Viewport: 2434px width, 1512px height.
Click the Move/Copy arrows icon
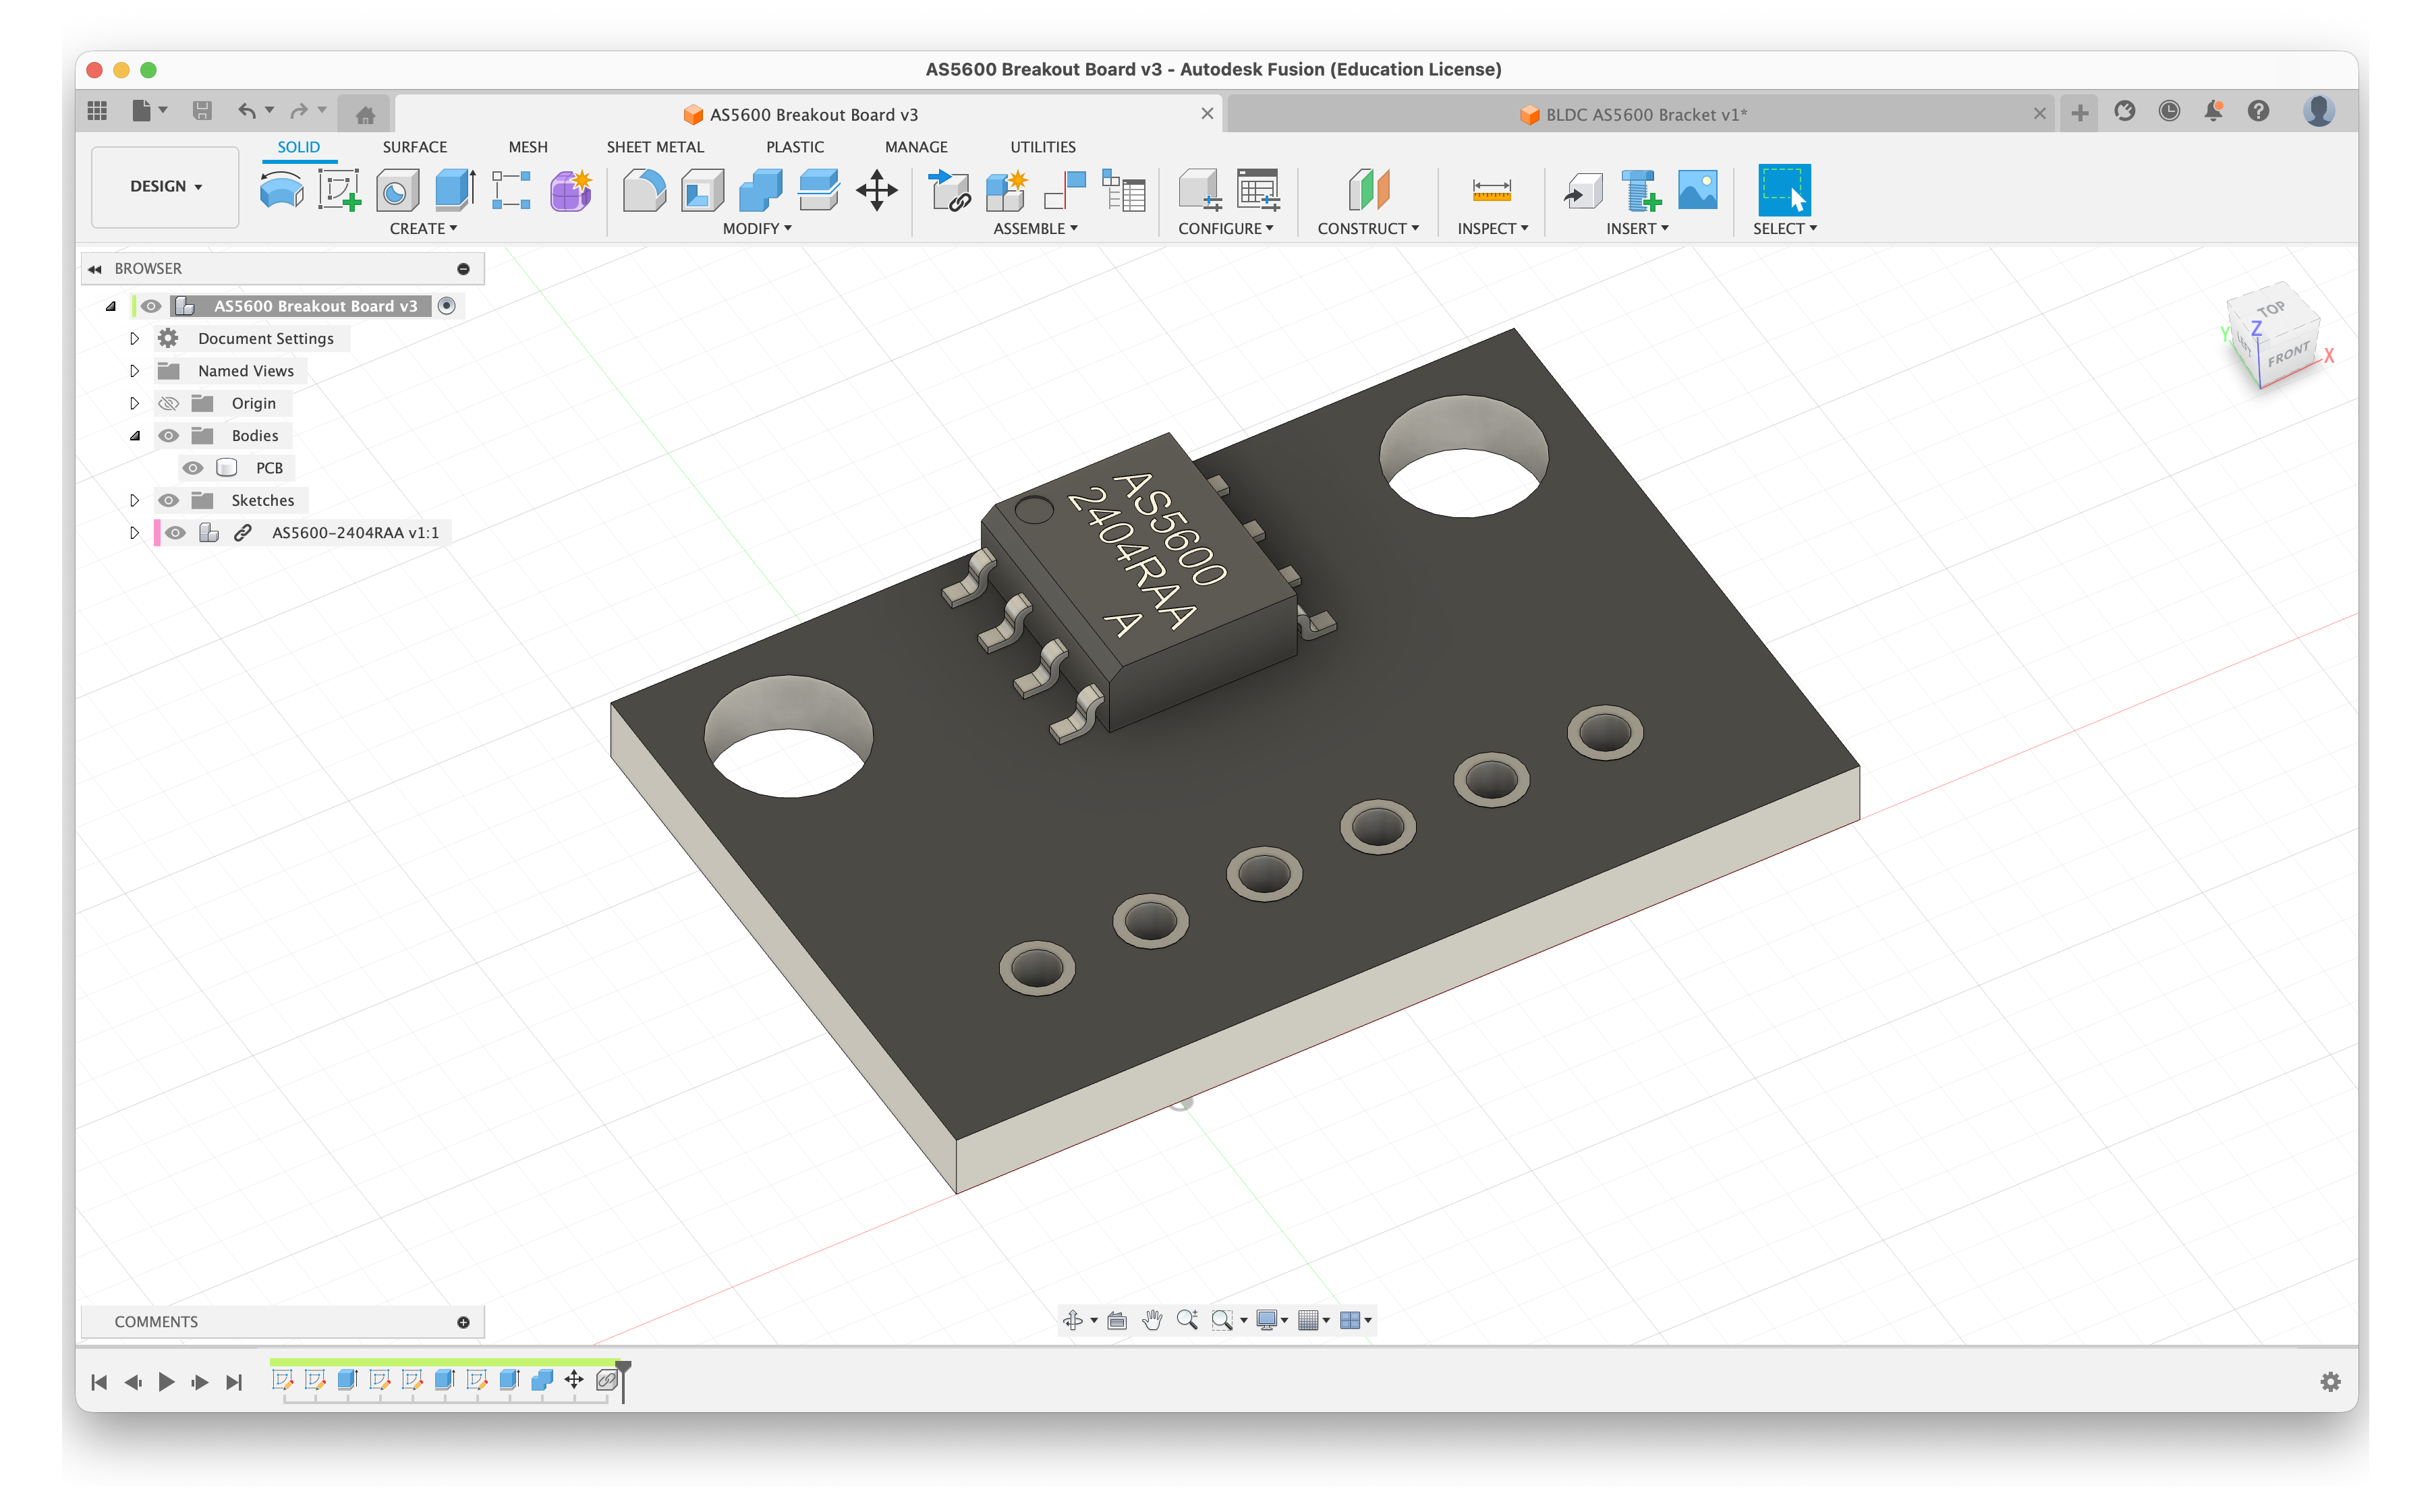tap(876, 189)
